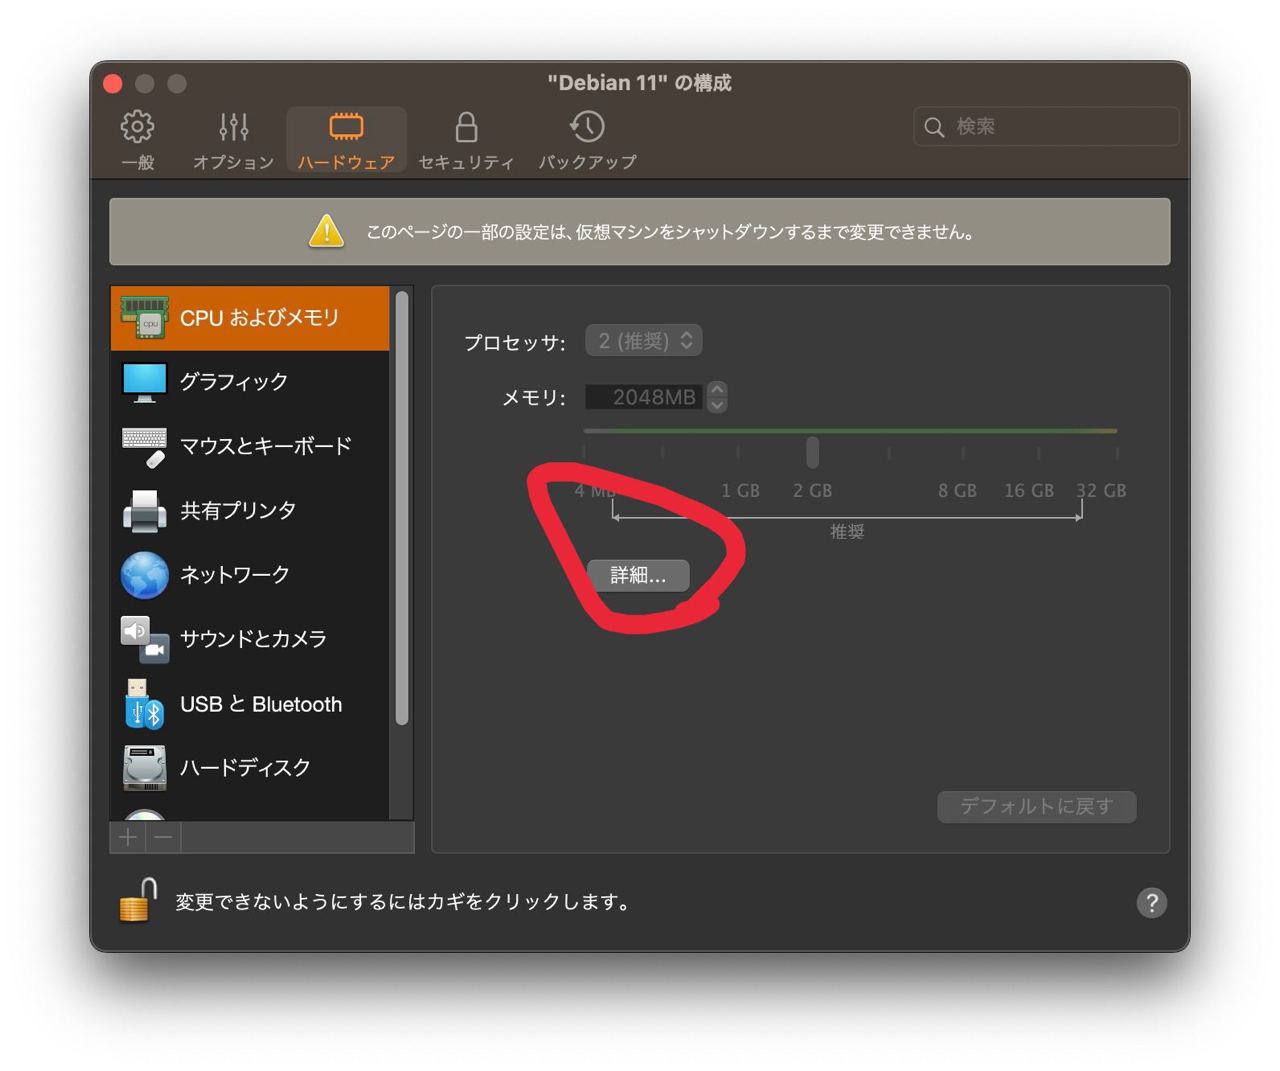Select グラフィック monitor item in sidebar
Image resolution: width=1280 pixels, height=1071 pixels.
click(x=250, y=381)
